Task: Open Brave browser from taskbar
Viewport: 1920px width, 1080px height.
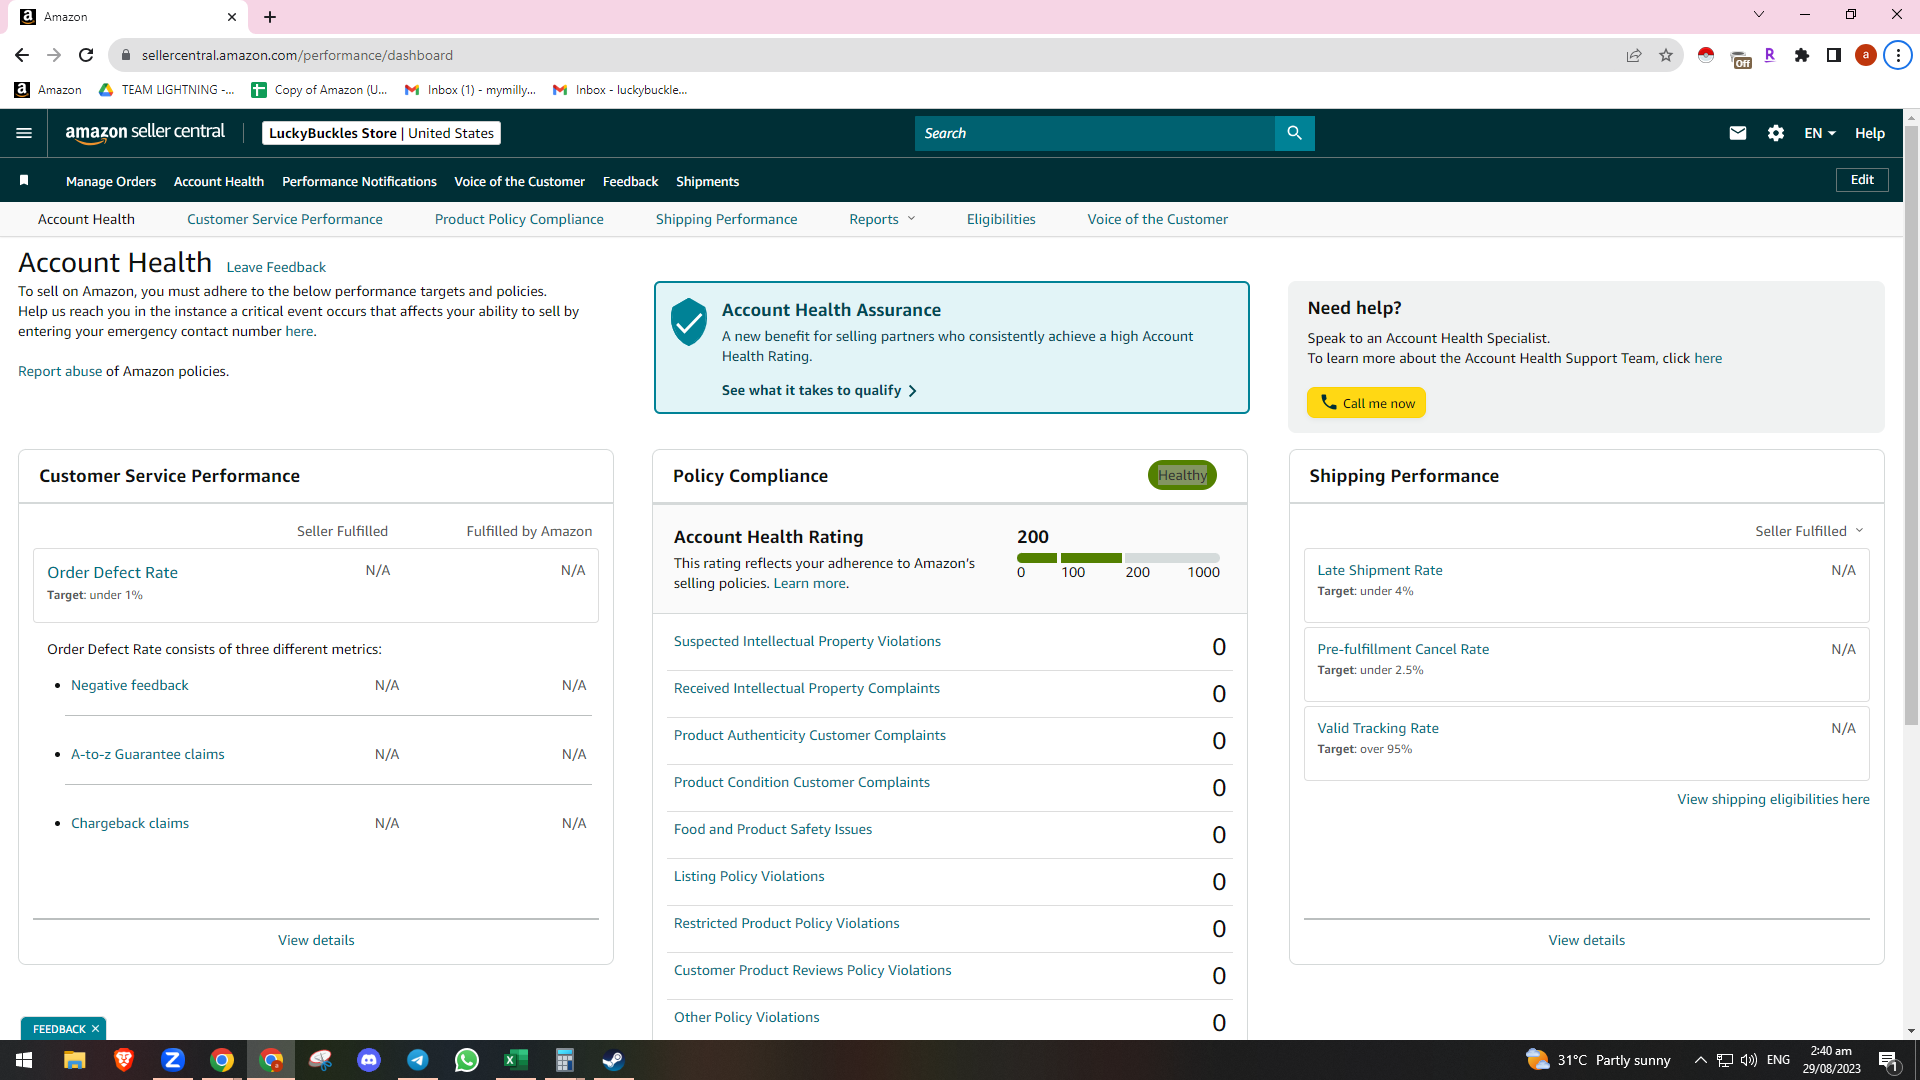Action: [124, 1060]
